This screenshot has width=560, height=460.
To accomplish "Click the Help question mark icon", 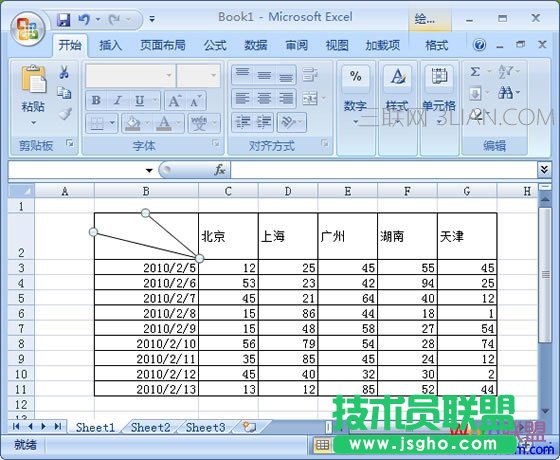I will point(479,45).
